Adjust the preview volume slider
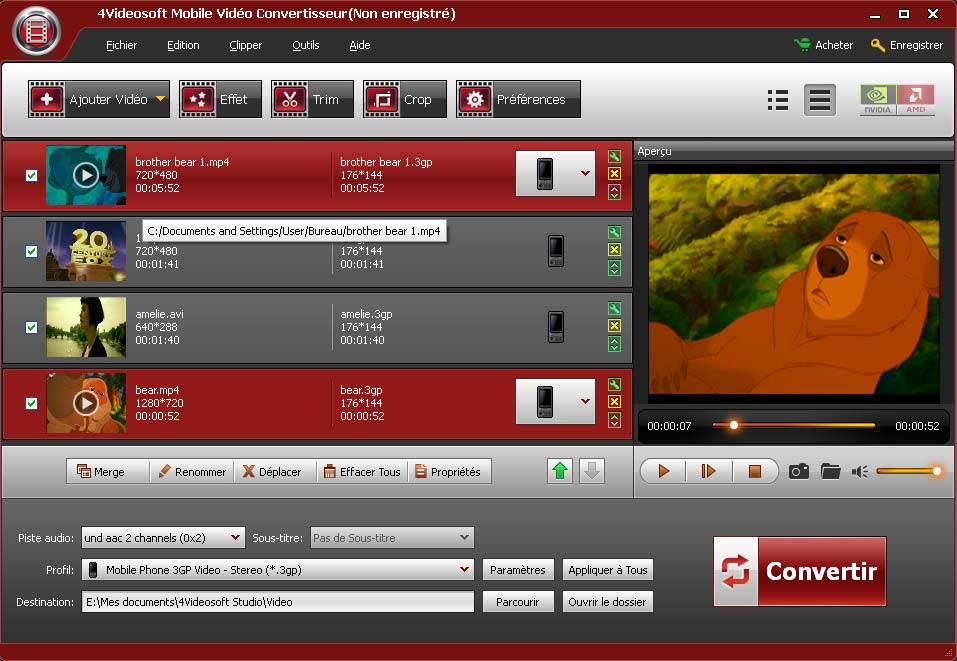The height and width of the screenshot is (661, 957). pos(908,471)
